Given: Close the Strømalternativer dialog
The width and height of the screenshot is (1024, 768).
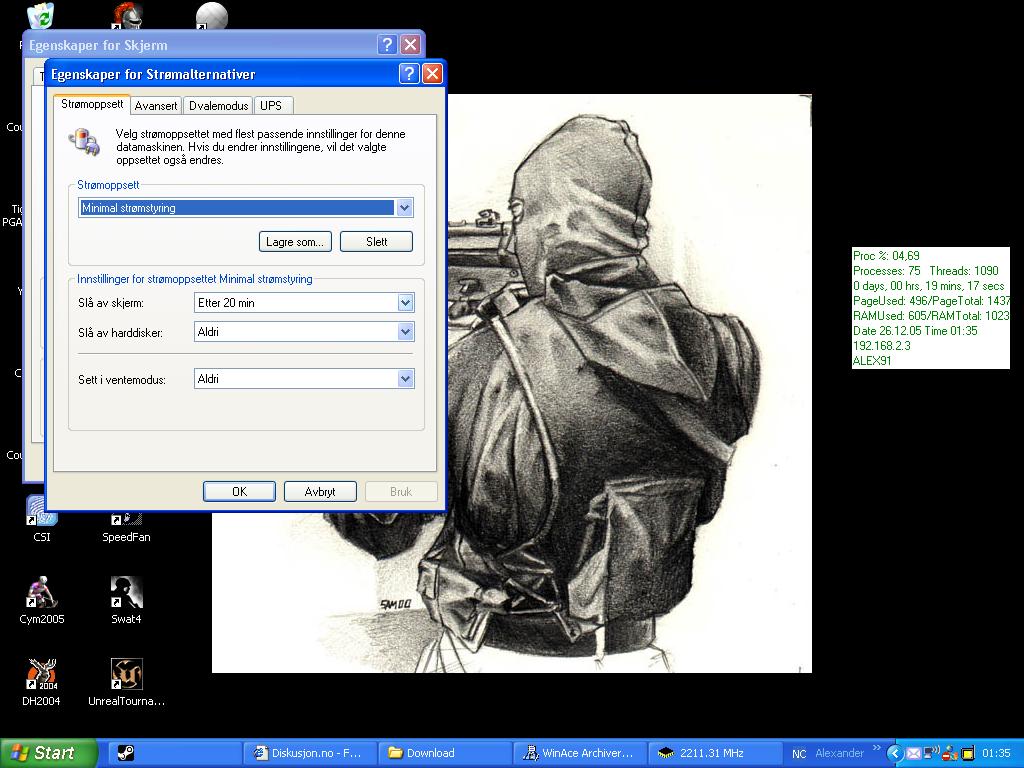Looking at the screenshot, I should [432, 73].
